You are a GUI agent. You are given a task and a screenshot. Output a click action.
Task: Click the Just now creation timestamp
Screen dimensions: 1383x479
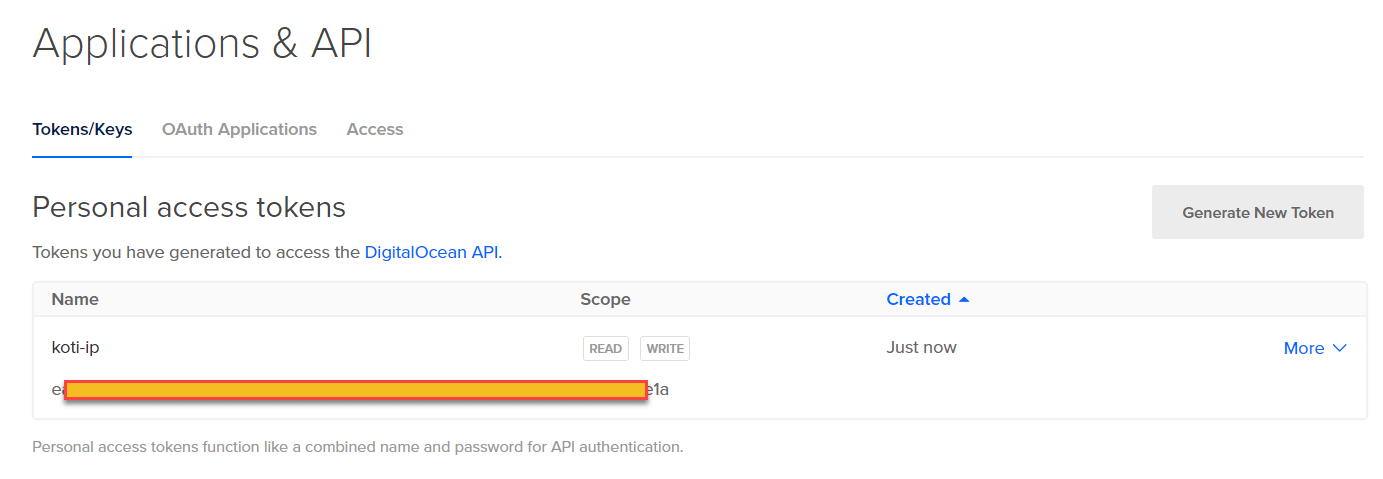pyautogui.click(x=921, y=347)
